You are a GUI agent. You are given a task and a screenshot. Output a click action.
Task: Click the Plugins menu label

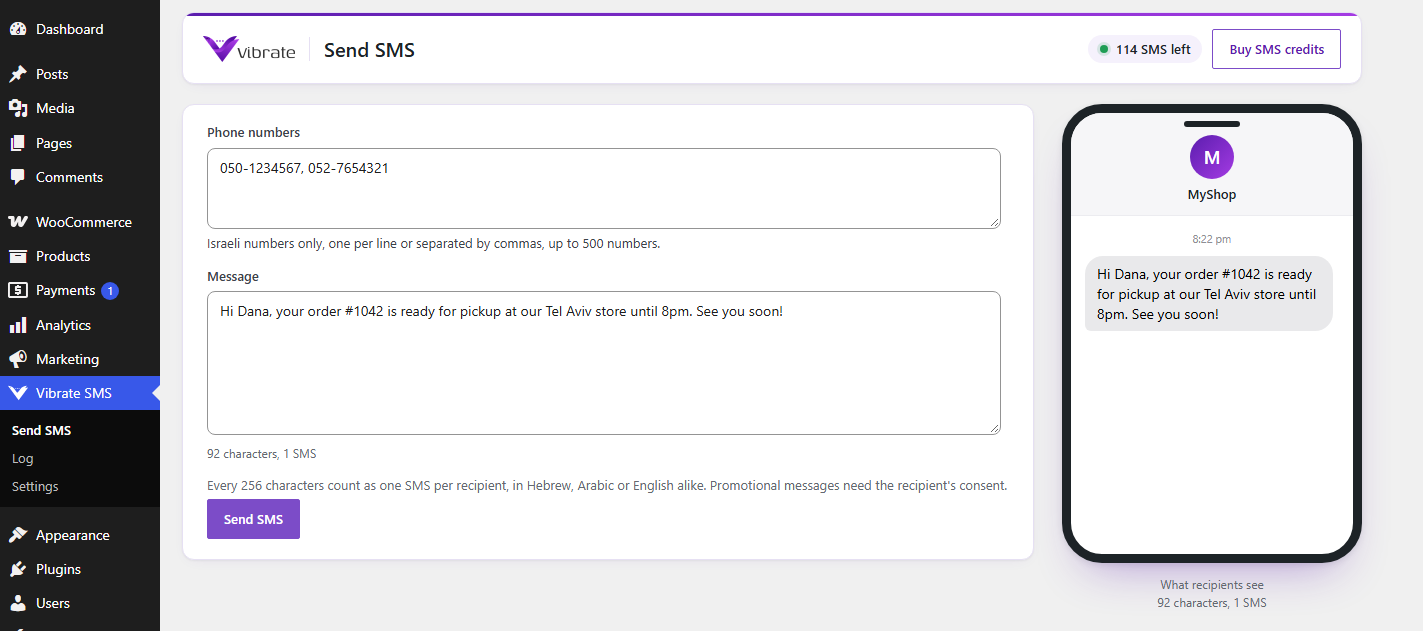click(x=58, y=569)
